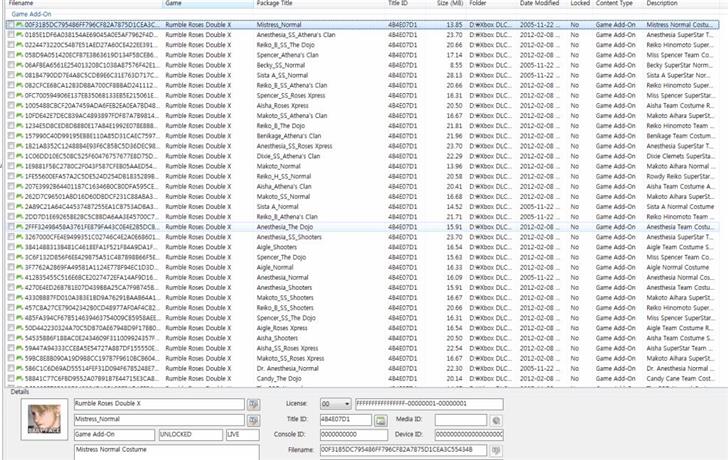
Task: Click the game icon in Anesthesia_Normal row
Action: click(x=20, y=278)
